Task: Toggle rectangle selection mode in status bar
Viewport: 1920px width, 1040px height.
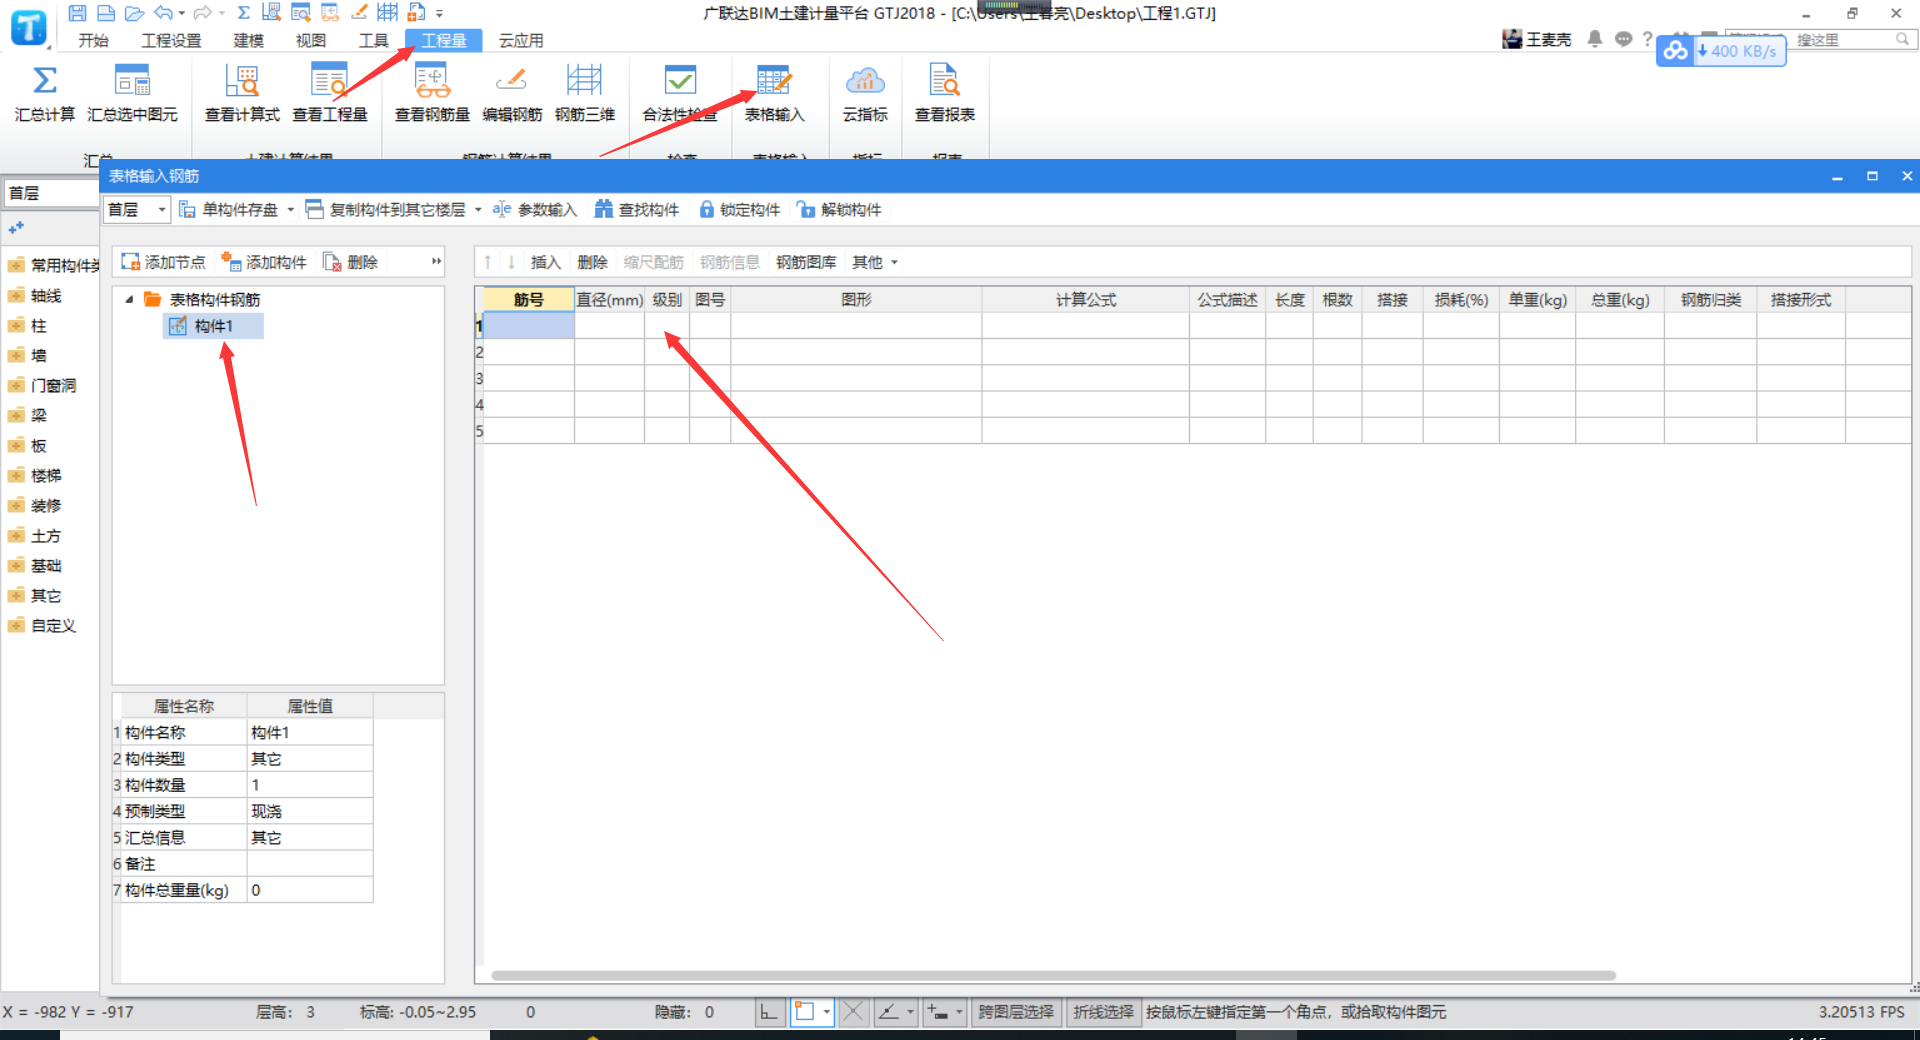Action: 804,1012
